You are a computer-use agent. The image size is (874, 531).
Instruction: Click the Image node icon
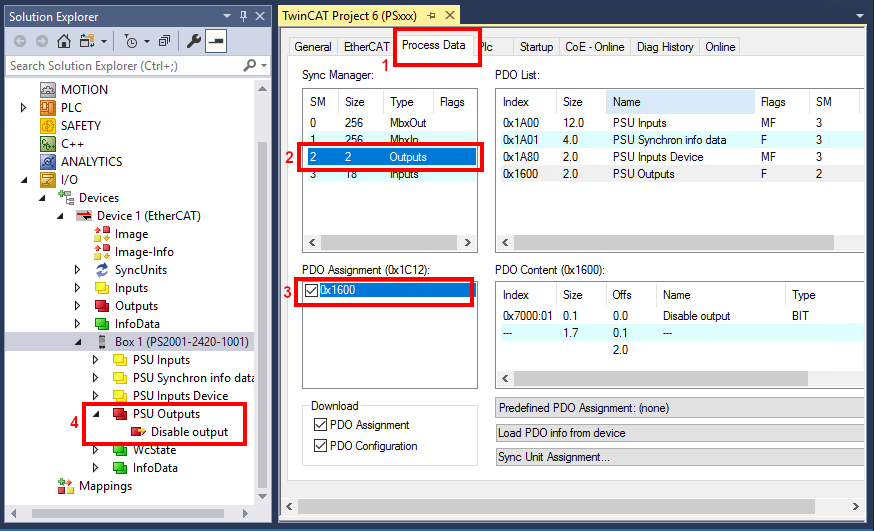[102, 233]
